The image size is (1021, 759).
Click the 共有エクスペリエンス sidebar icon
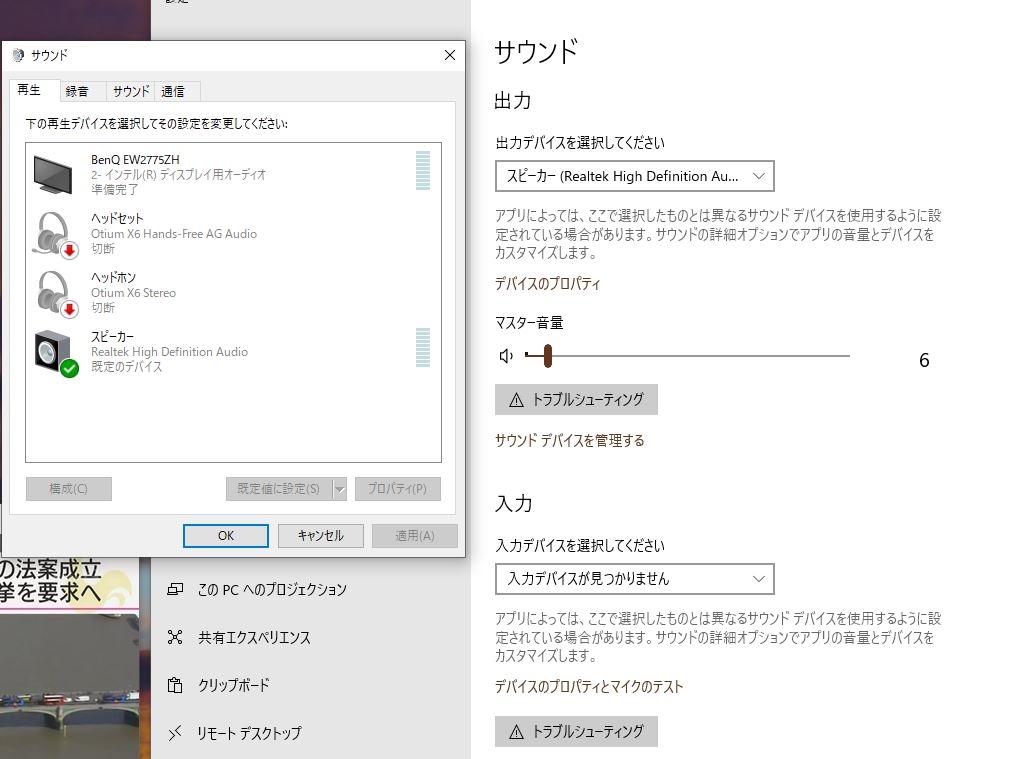(175, 637)
